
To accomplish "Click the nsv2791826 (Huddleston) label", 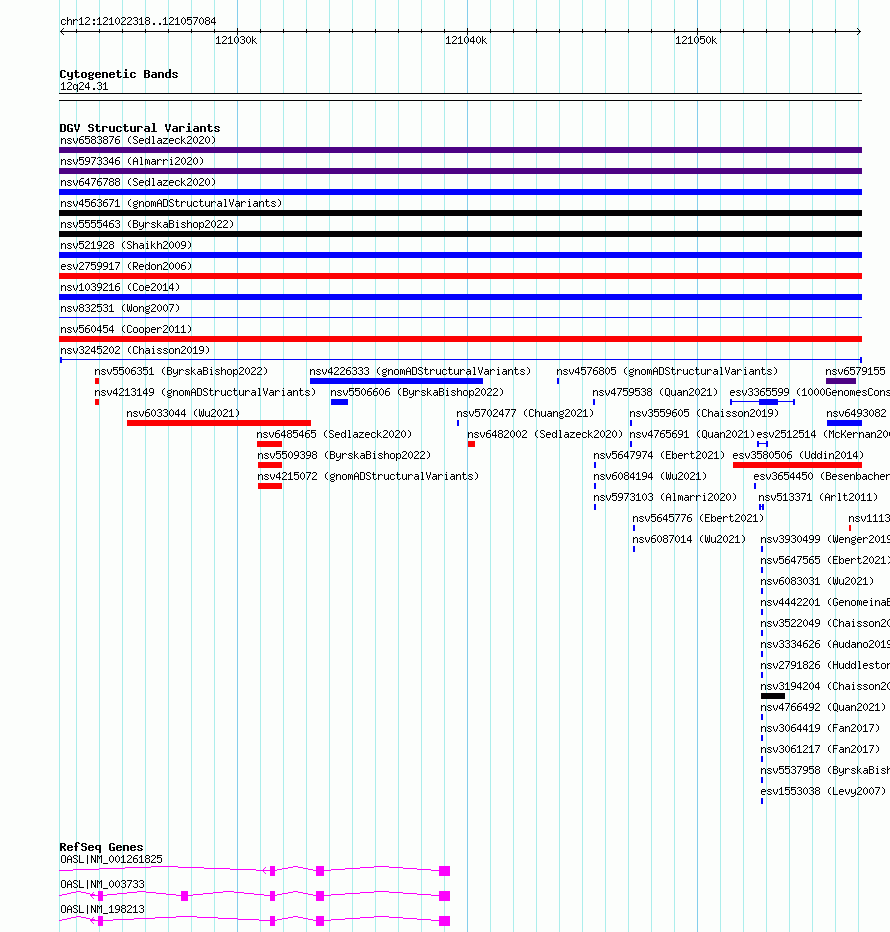I will pos(825,665).
